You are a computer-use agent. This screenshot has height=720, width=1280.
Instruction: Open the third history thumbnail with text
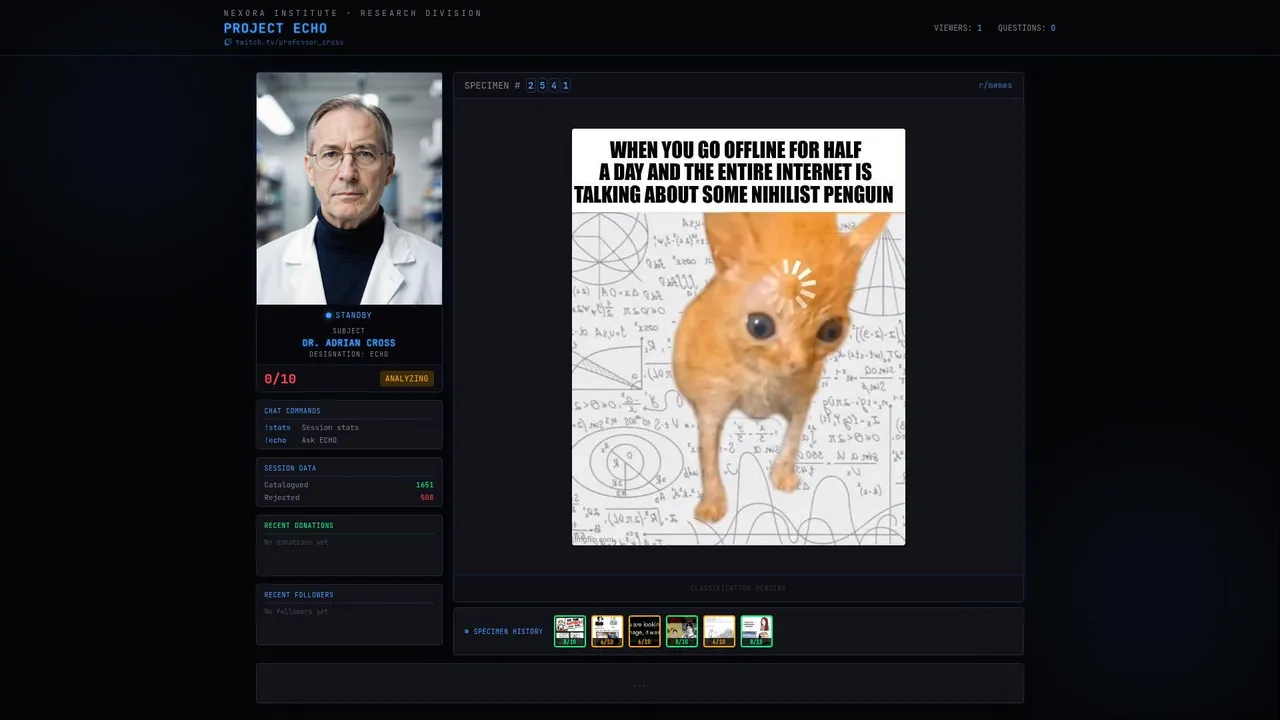pos(645,631)
